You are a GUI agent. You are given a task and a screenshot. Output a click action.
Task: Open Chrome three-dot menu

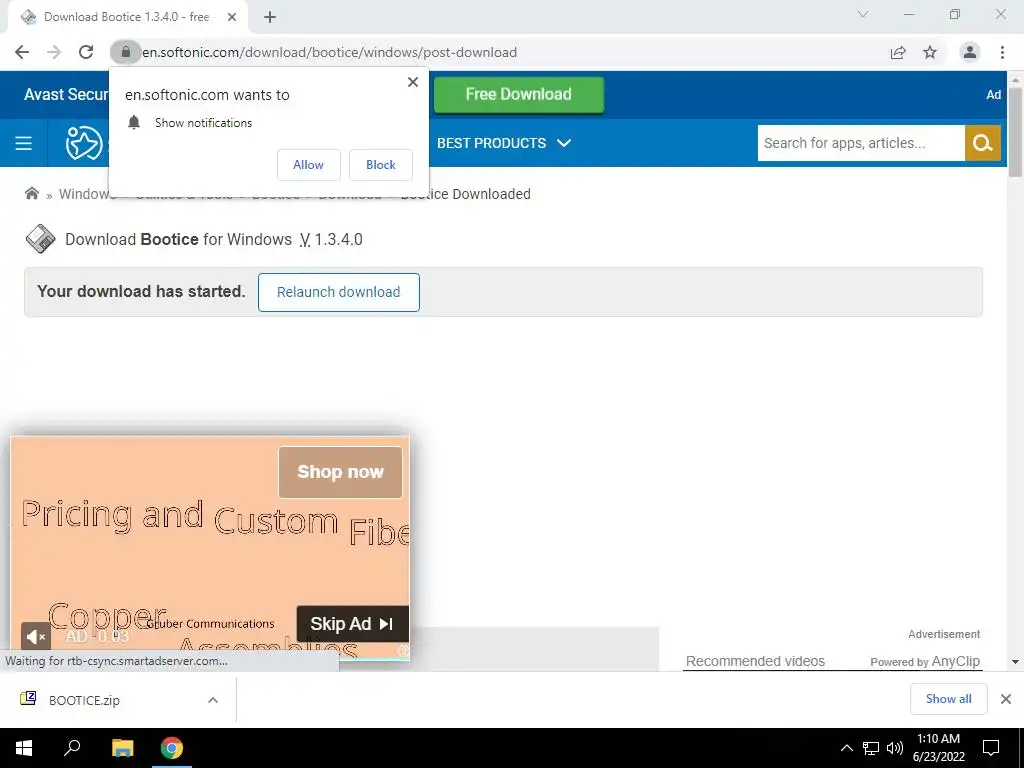[1002, 52]
